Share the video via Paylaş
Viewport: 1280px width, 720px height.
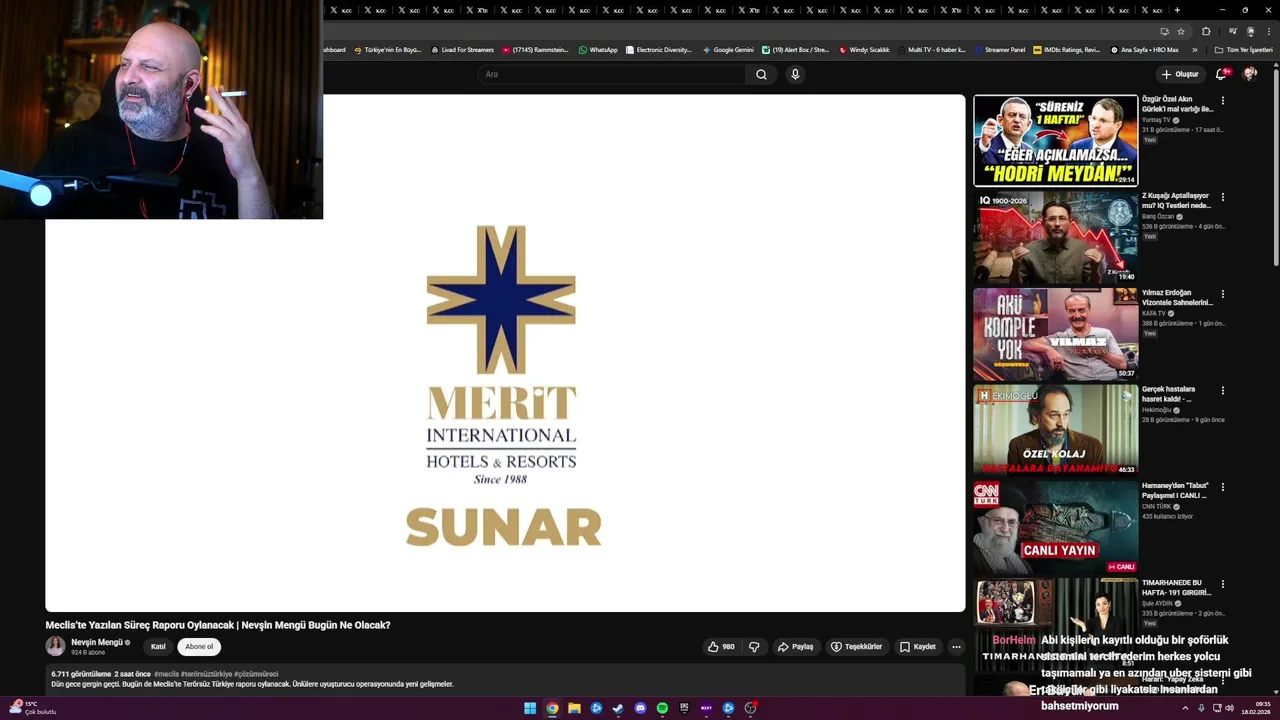796,647
